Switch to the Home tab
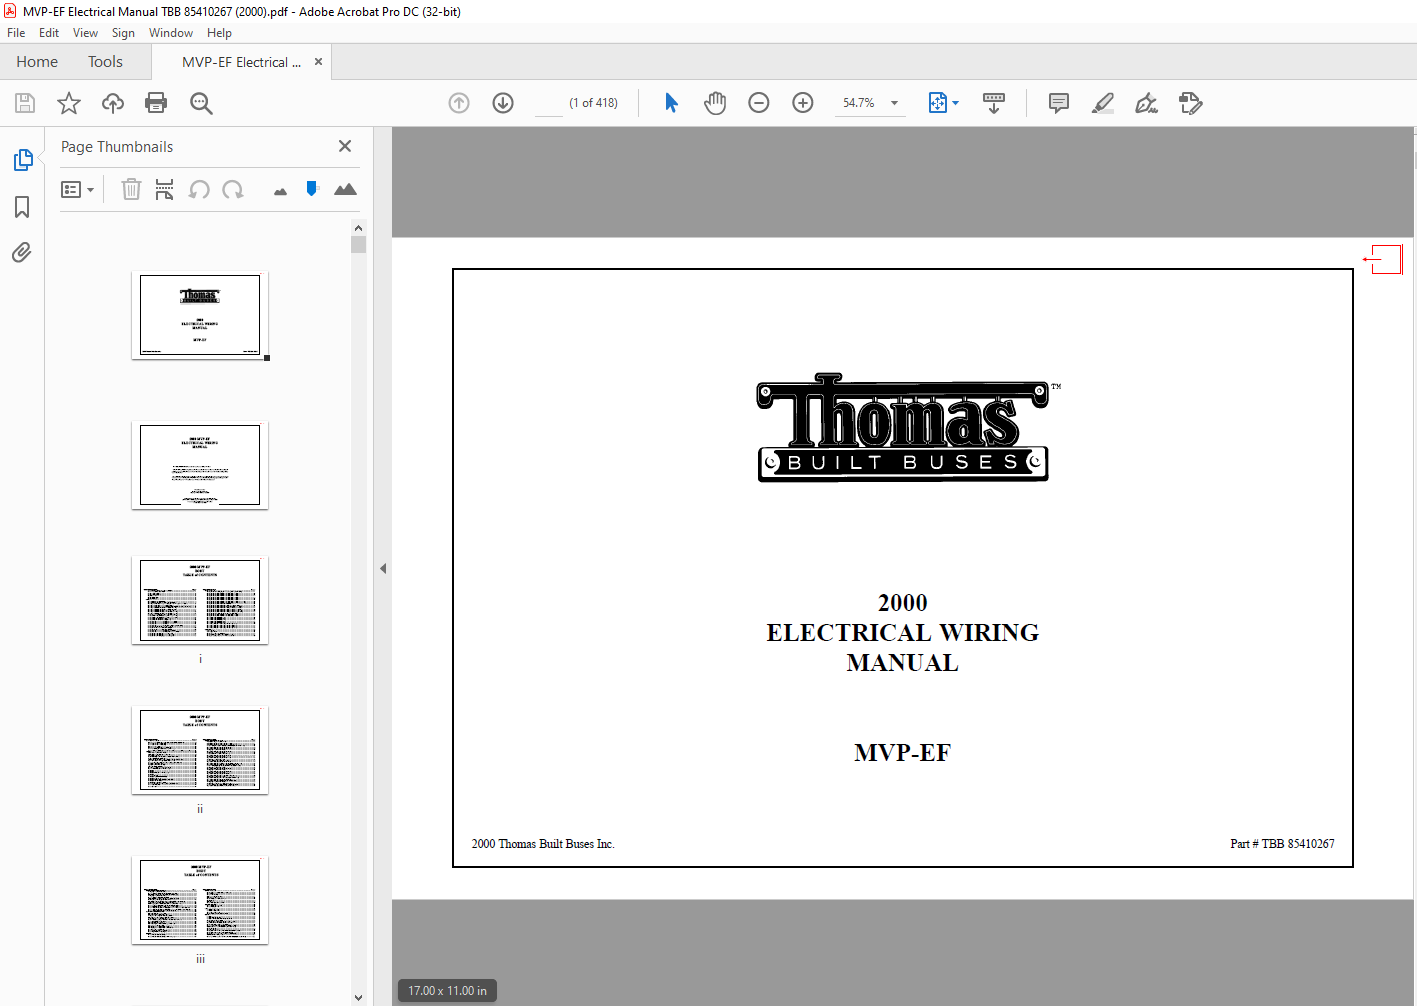Screen dimensions: 1417x1006 pyautogui.click(x=37, y=62)
